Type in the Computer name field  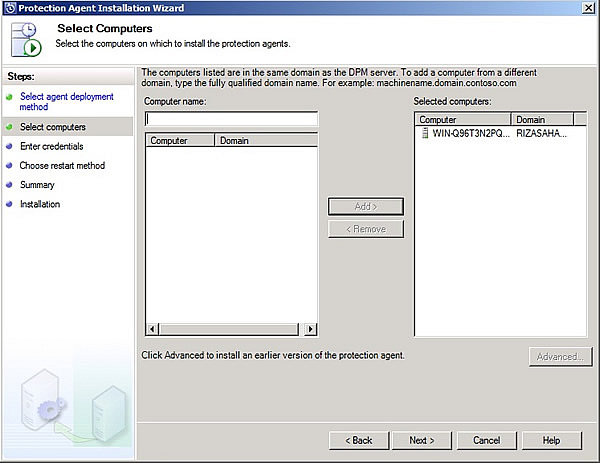coord(231,119)
